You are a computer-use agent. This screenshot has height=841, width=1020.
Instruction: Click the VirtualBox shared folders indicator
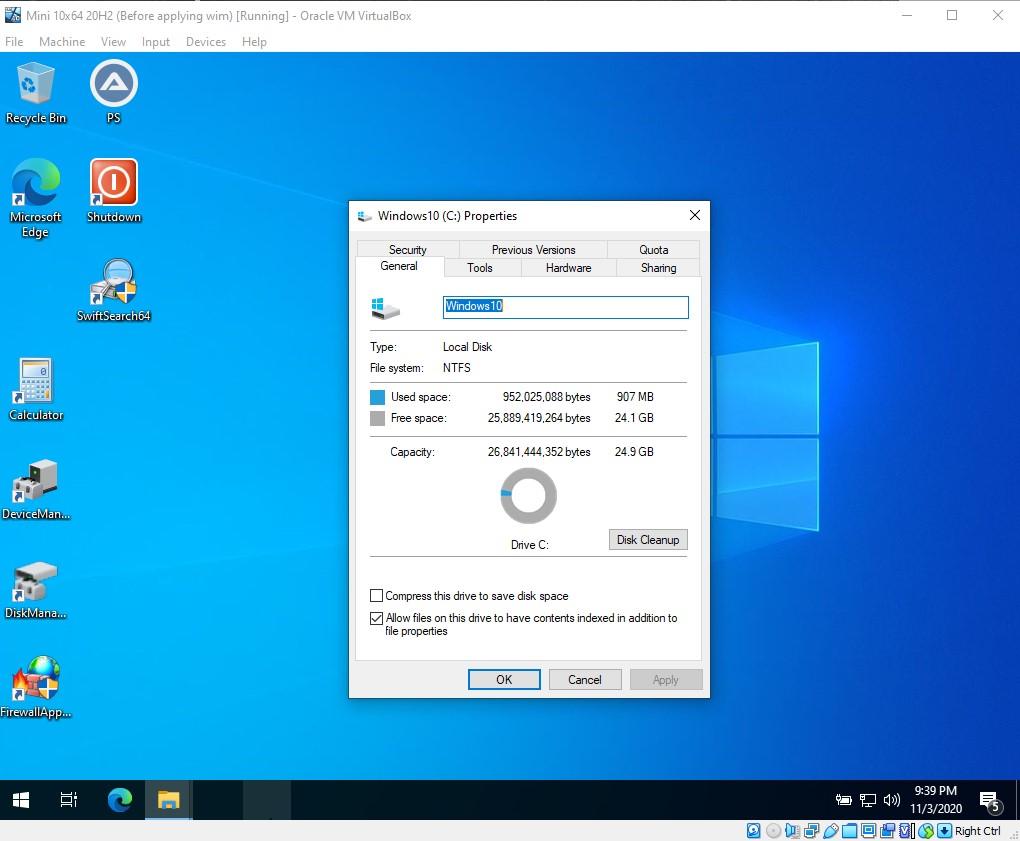850,831
